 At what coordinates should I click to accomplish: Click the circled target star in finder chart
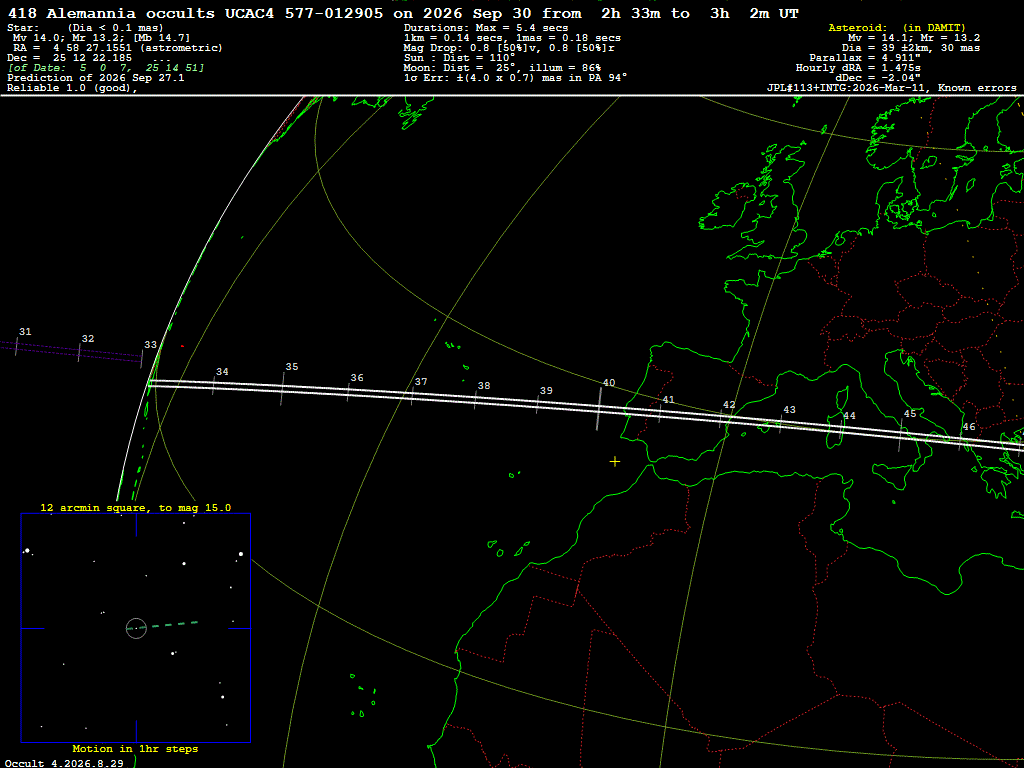pyautogui.click(x=136, y=628)
